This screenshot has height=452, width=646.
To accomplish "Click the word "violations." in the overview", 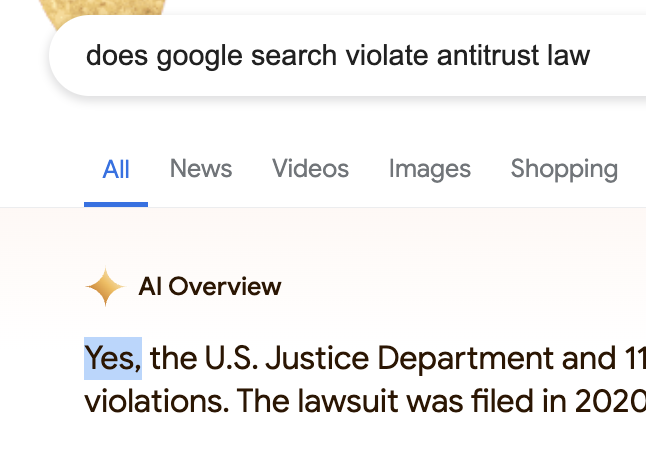I will pos(157,401).
